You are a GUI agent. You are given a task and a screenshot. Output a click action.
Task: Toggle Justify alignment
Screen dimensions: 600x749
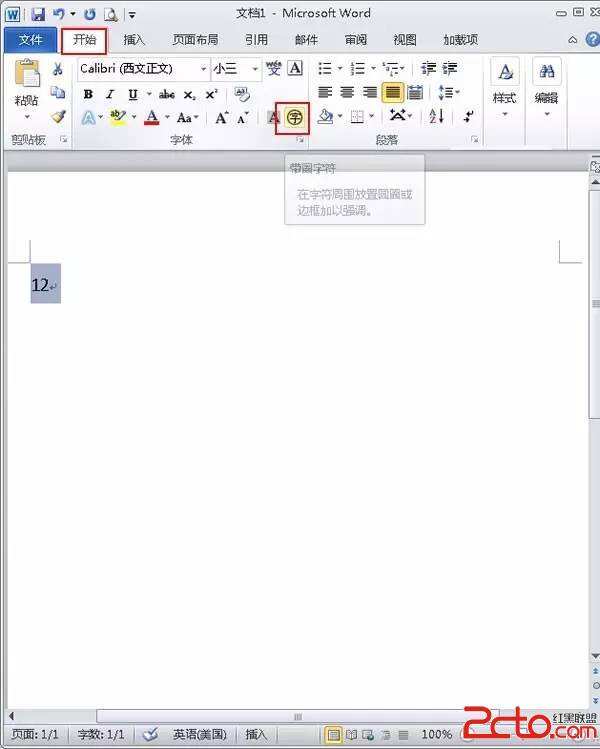point(393,92)
